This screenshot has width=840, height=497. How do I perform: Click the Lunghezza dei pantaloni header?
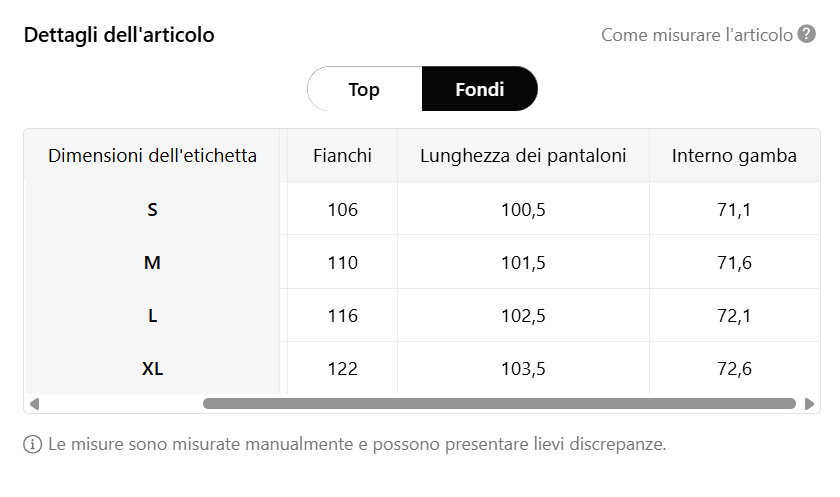click(523, 155)
